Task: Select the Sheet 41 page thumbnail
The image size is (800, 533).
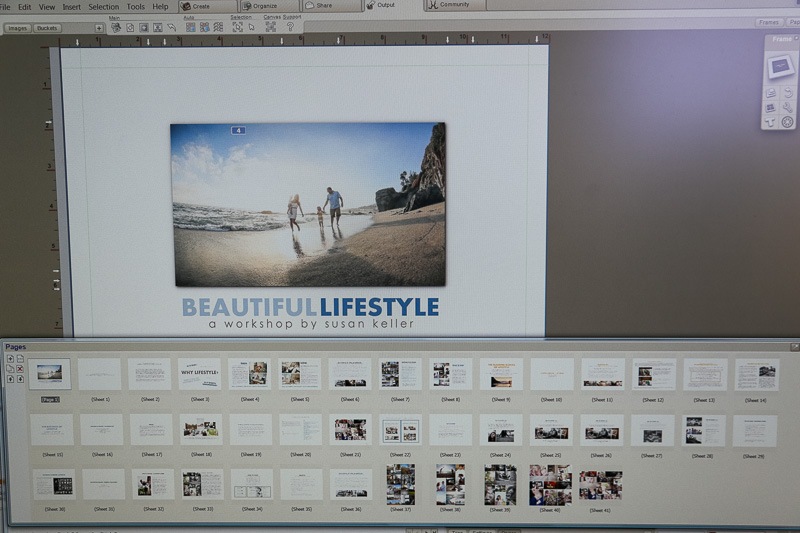Action: [600, 485]
